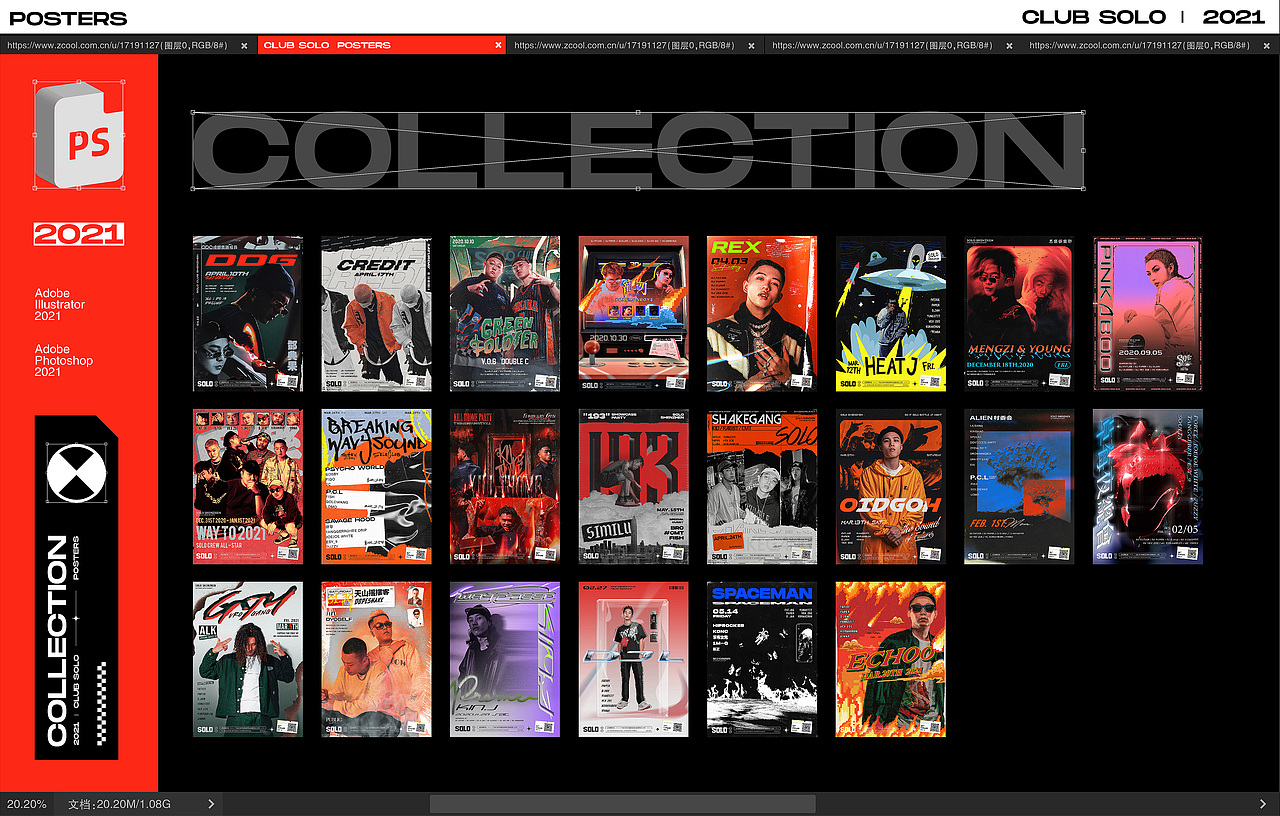The width and height of the screenshot is (1280, 816).
Task: Close the CLUB SOLO POSTERS tab
Action: tap(498, 45)
